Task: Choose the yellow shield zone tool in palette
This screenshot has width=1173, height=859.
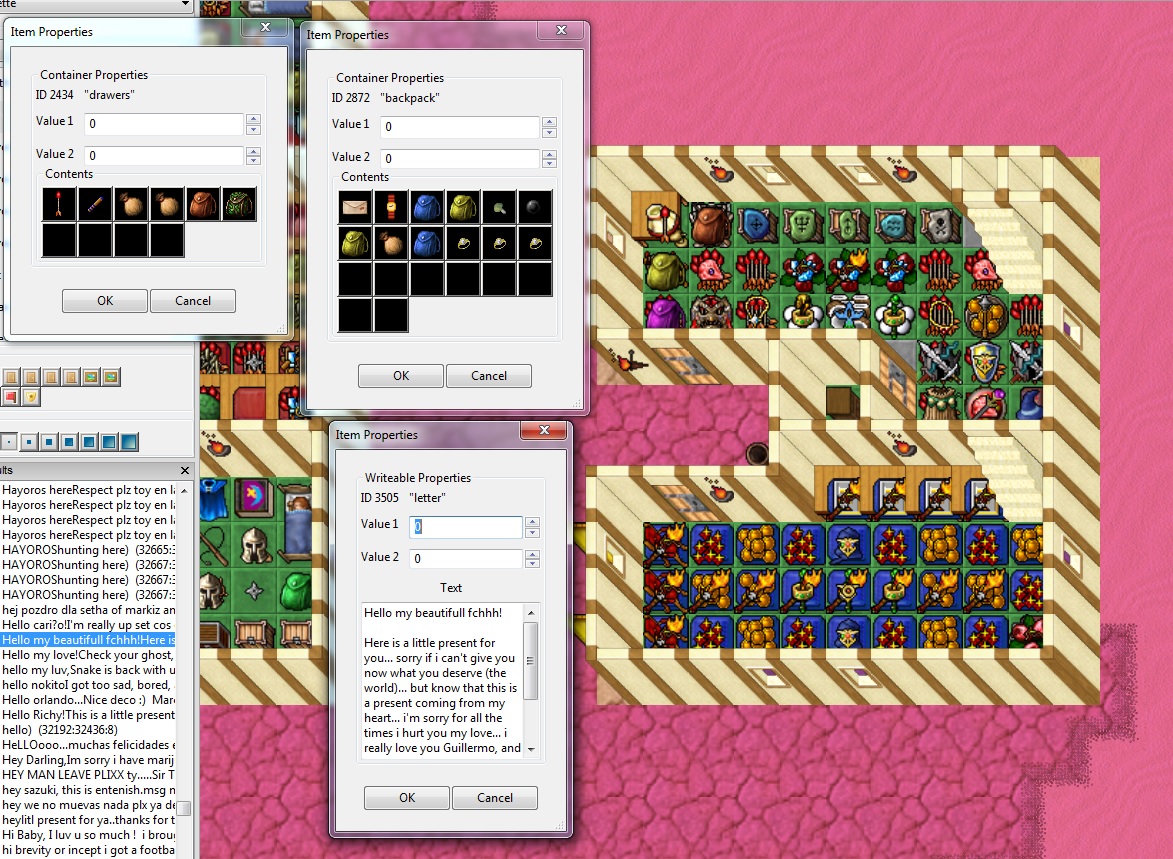Action: point(31,397)
